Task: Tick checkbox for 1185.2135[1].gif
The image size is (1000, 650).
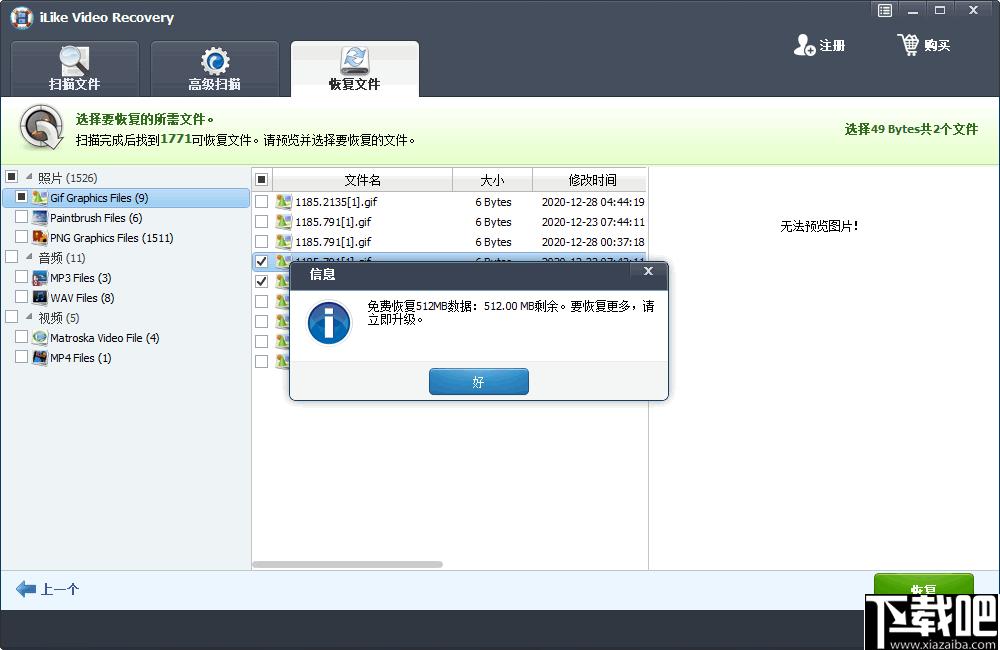Action: [261, 202]
